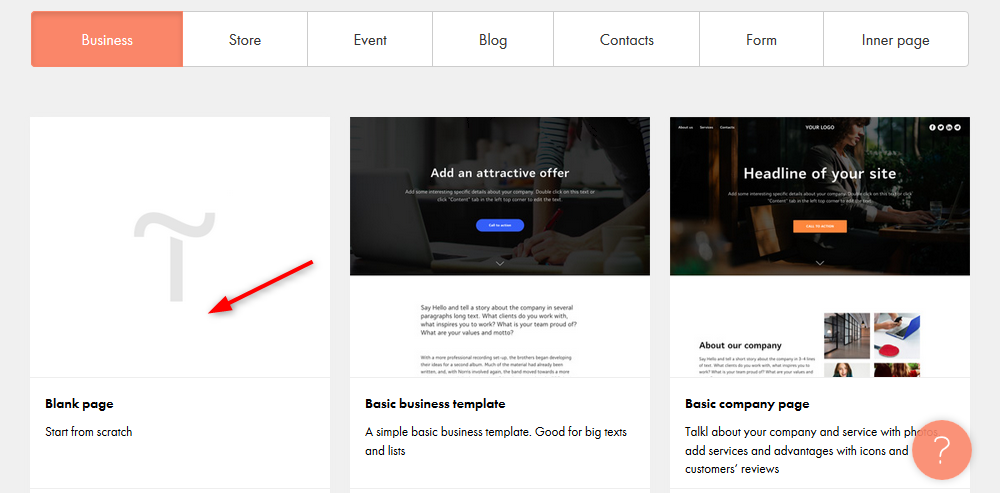The image size is (1000, 493).
Task: Switch to the Store tab
Action: tap(245, 40)
